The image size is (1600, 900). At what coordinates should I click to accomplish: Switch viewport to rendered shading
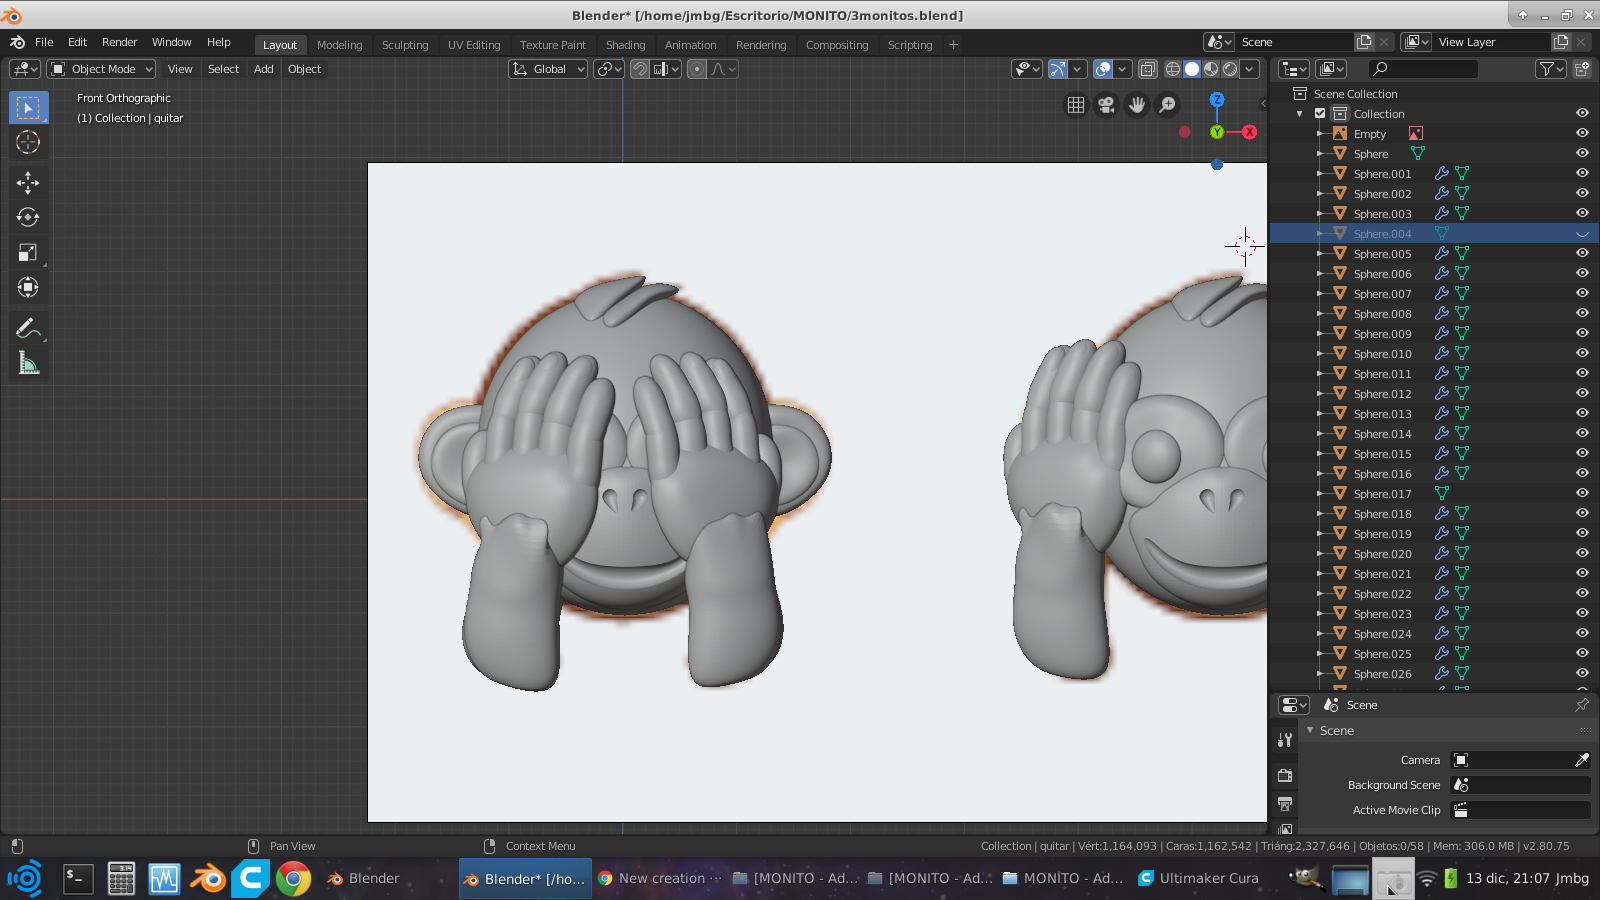pos(1231,69)
